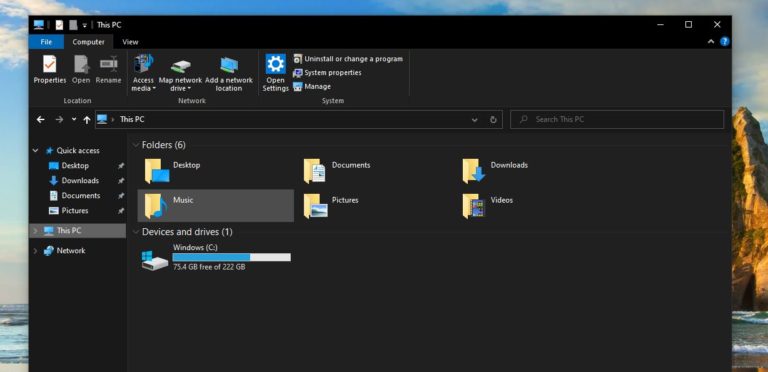Screen dimensions: 768x372
Task: Click the Search This PC field
Action: click(617, 119)
